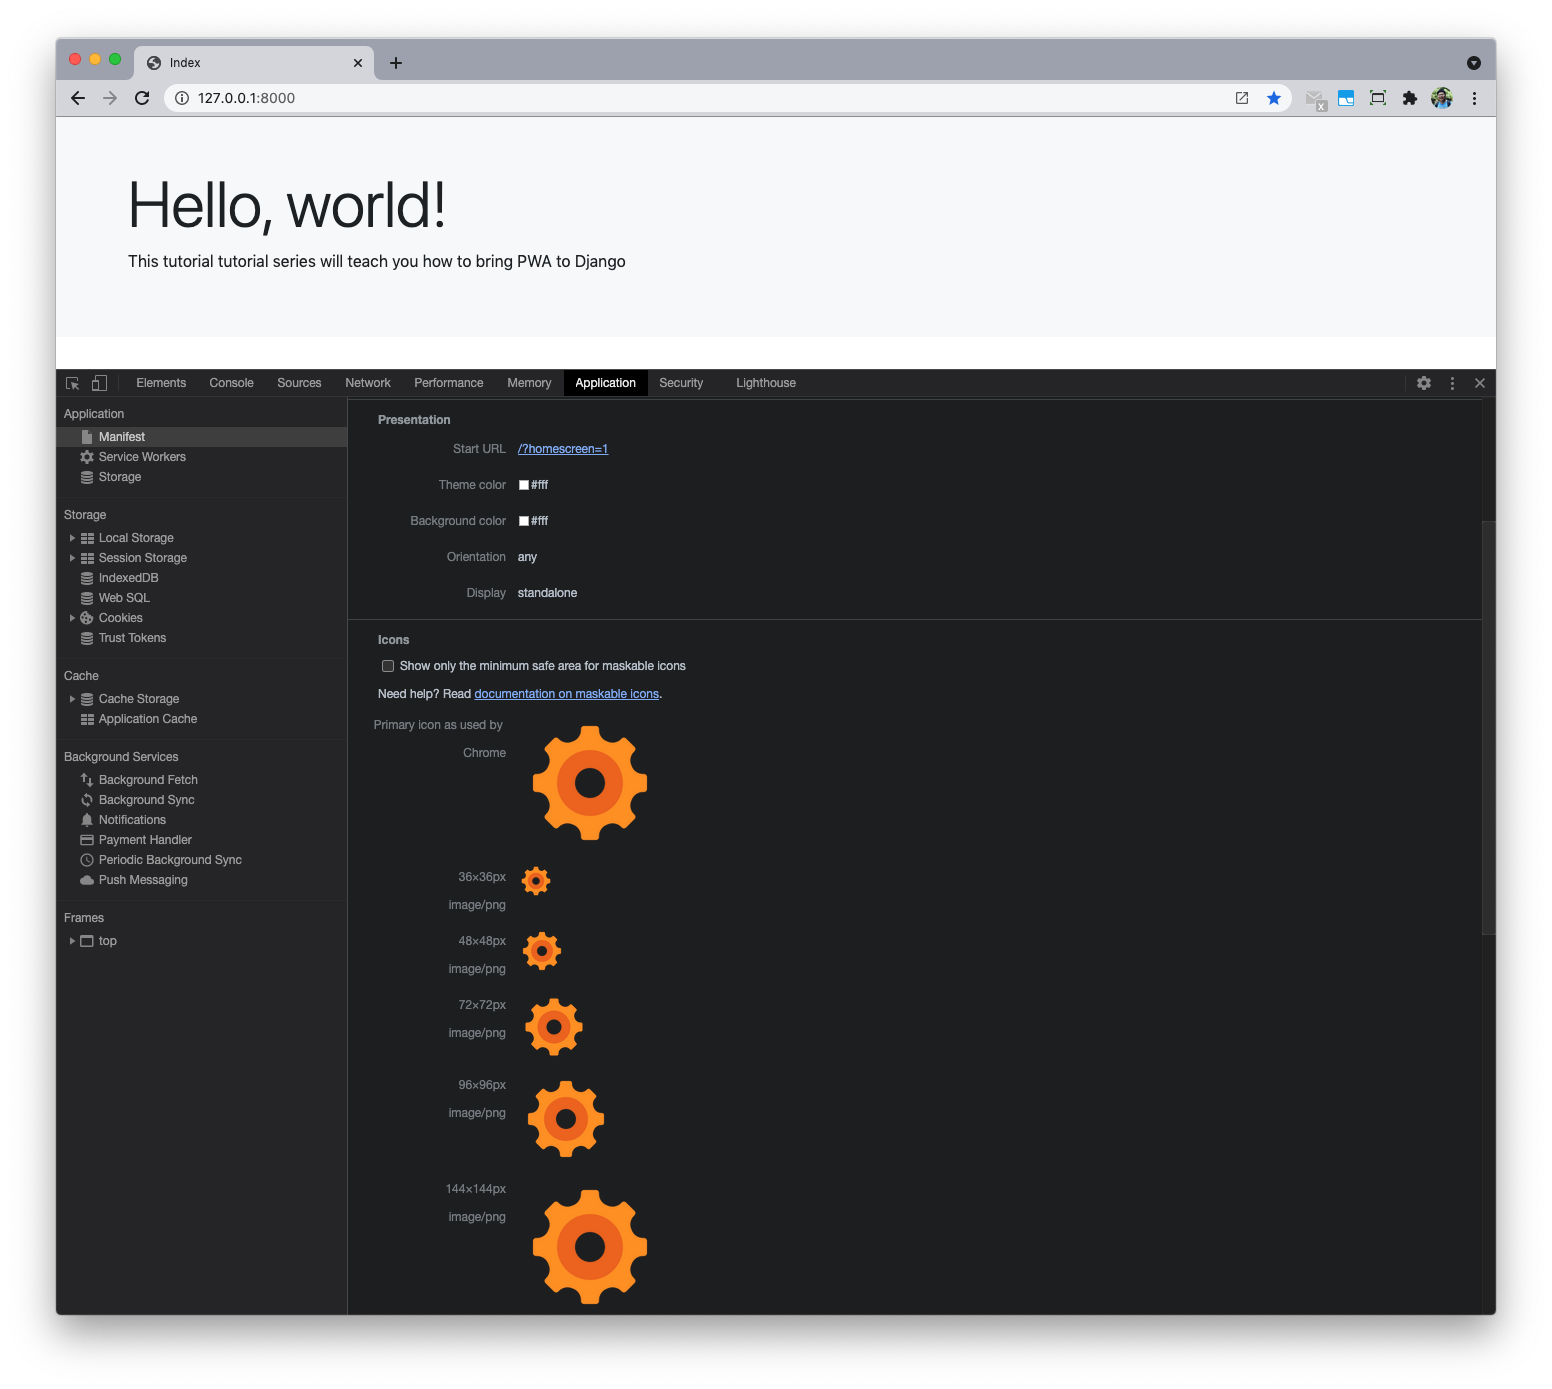
Task: Switch to the Lighthouse tab
Action: coord(766,383)
